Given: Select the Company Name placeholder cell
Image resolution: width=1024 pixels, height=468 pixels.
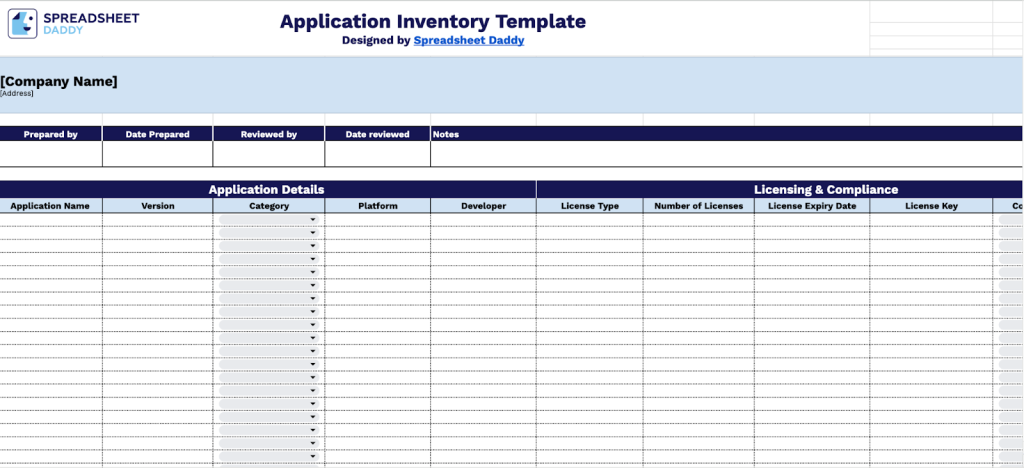Looking at the screenshot, I should 59,81.
